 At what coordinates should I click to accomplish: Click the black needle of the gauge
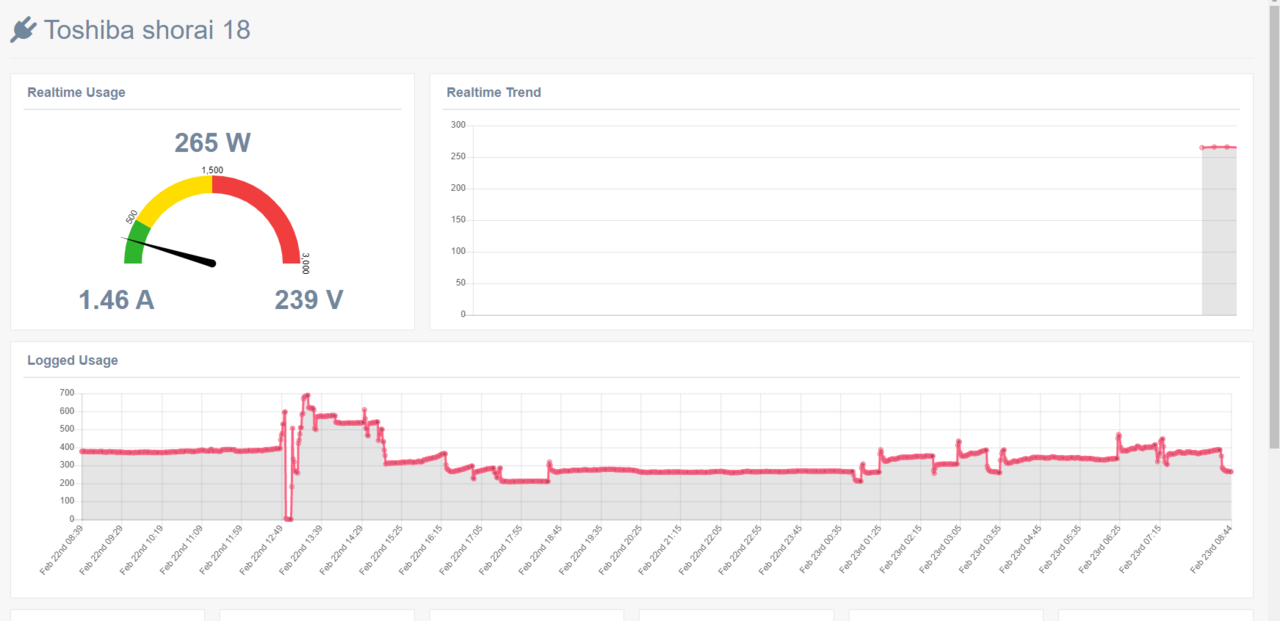(x=170, y=251)
